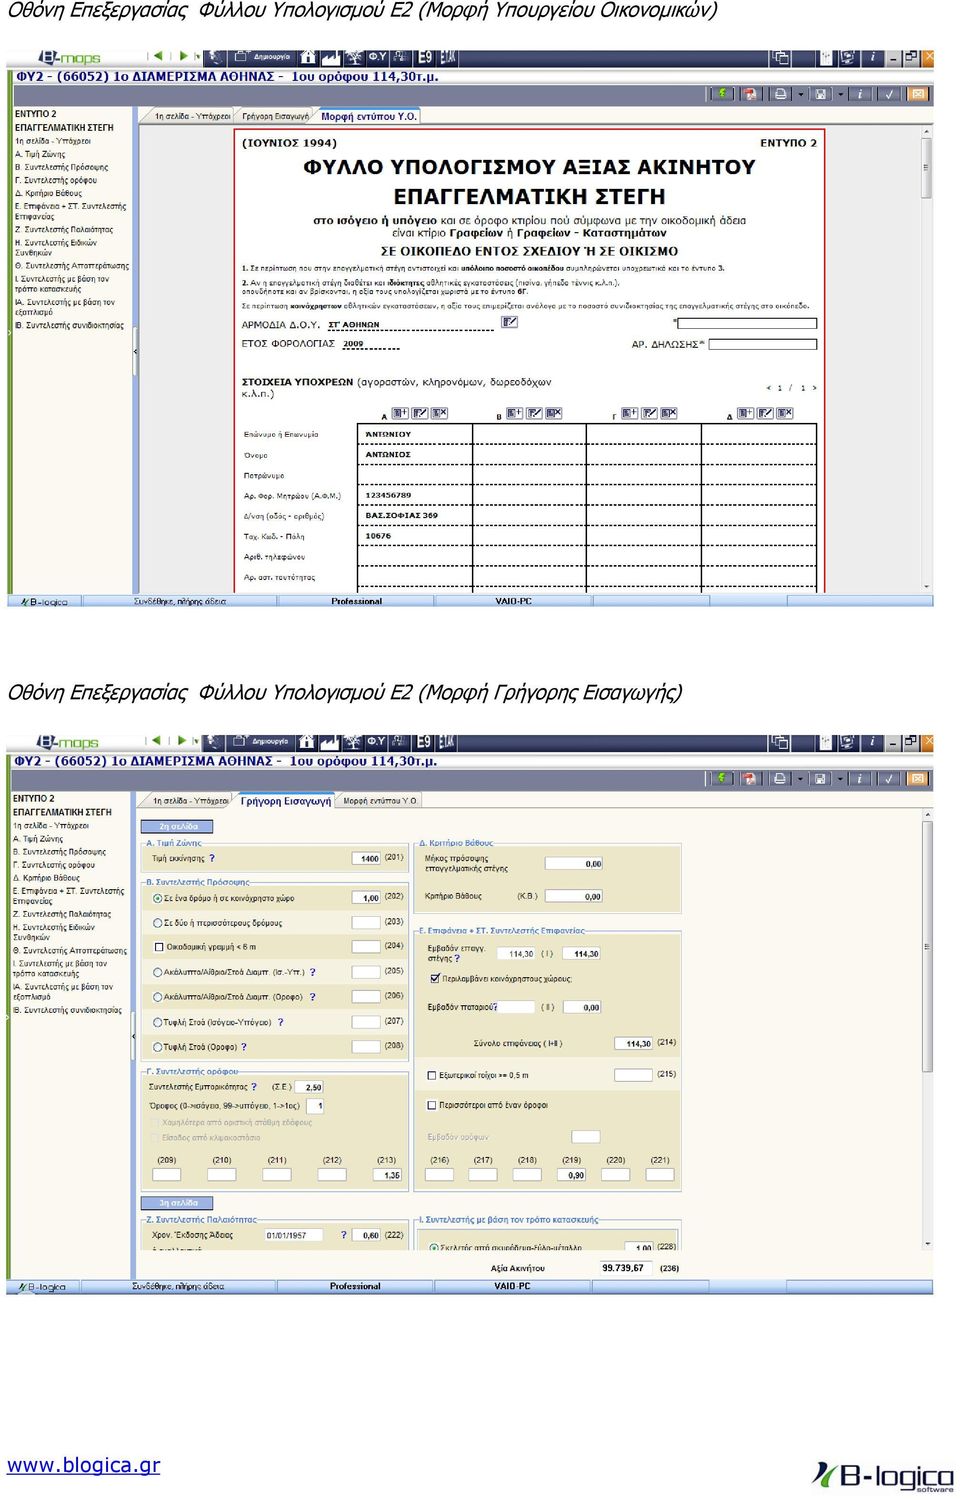
Task: Add a person in column Β
Action: point(515,413)
